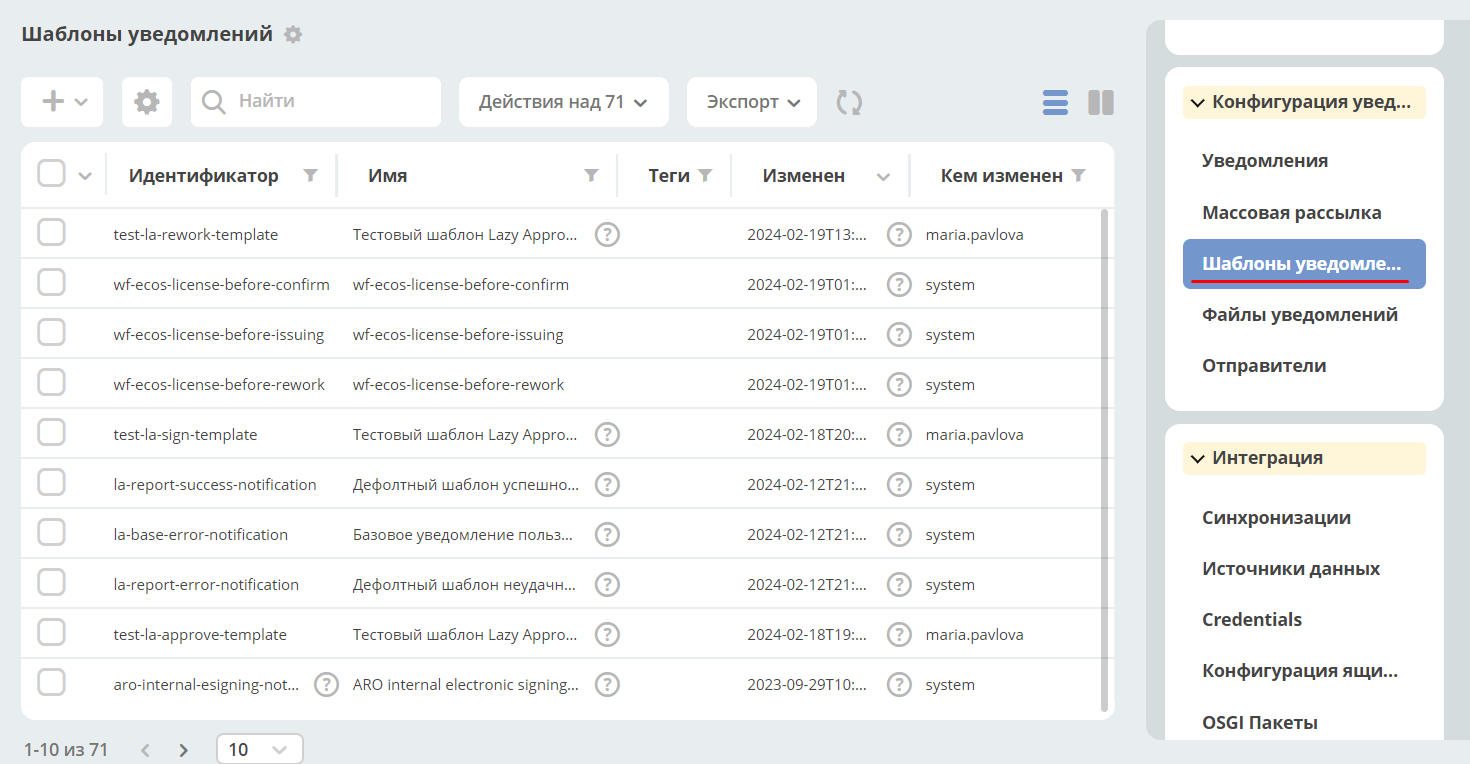Open page size dropdown showing 10
This screenshot has height=764, width=1470.
point(260,749)
